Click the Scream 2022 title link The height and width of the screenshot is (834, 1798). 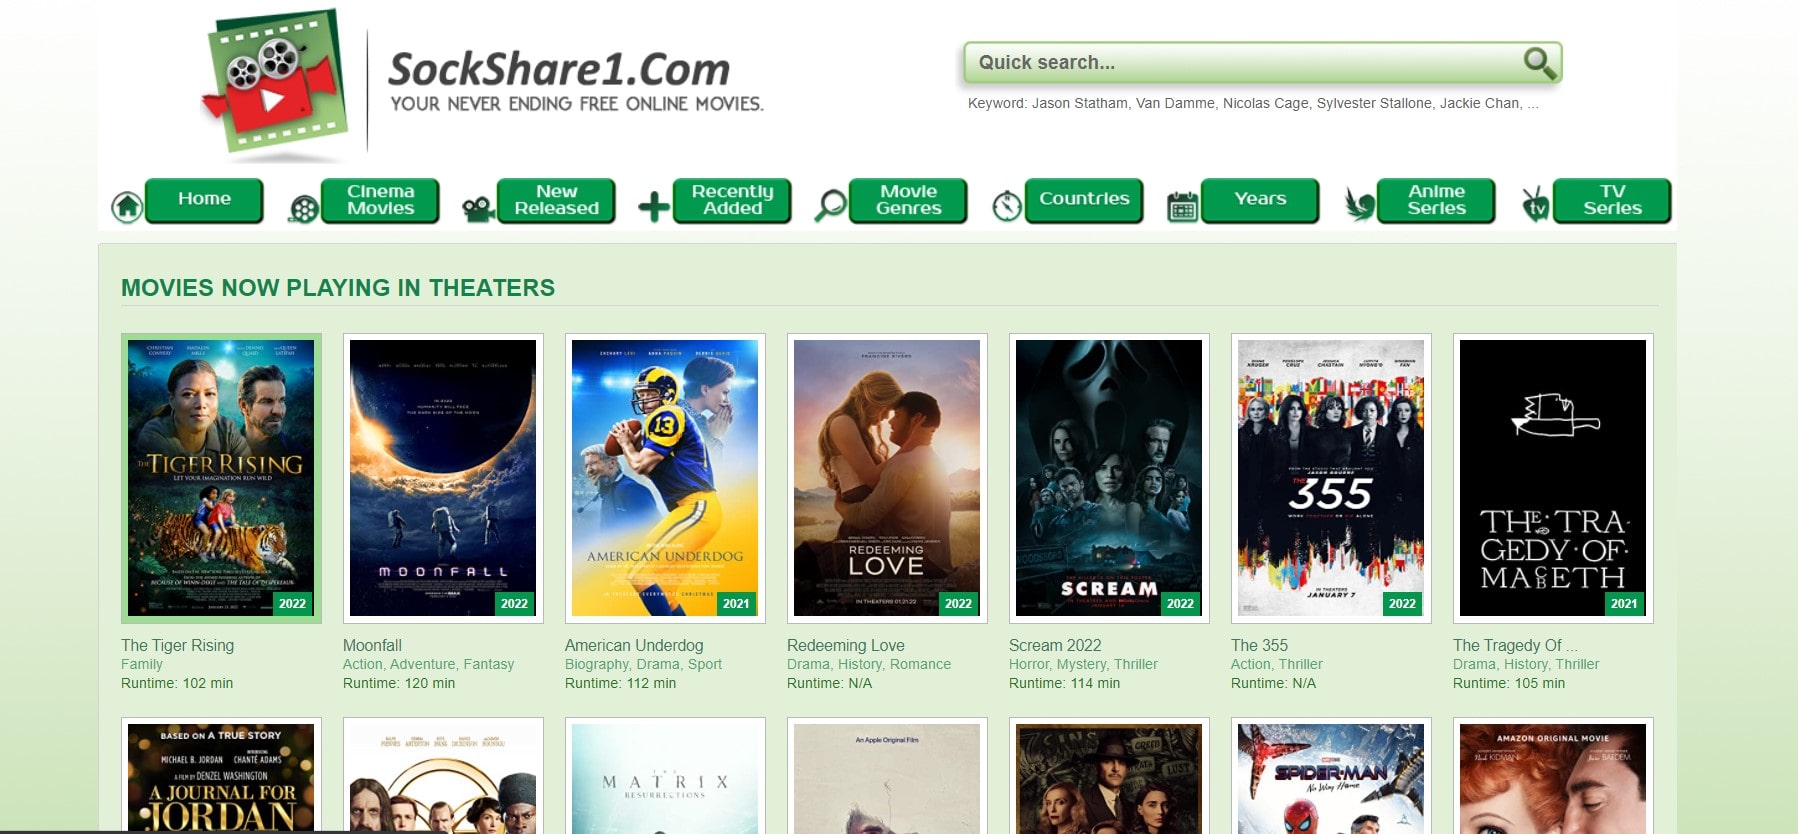(1055, 645)
